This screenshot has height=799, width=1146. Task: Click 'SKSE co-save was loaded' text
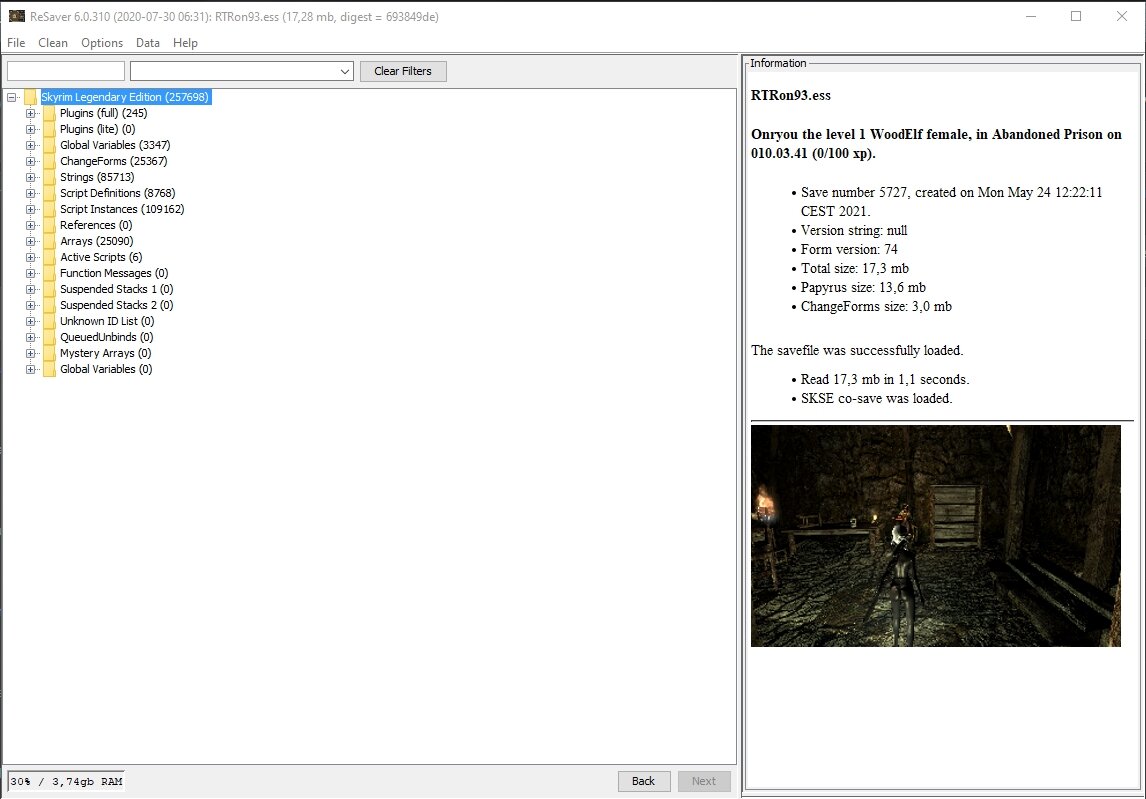[876, 398]
